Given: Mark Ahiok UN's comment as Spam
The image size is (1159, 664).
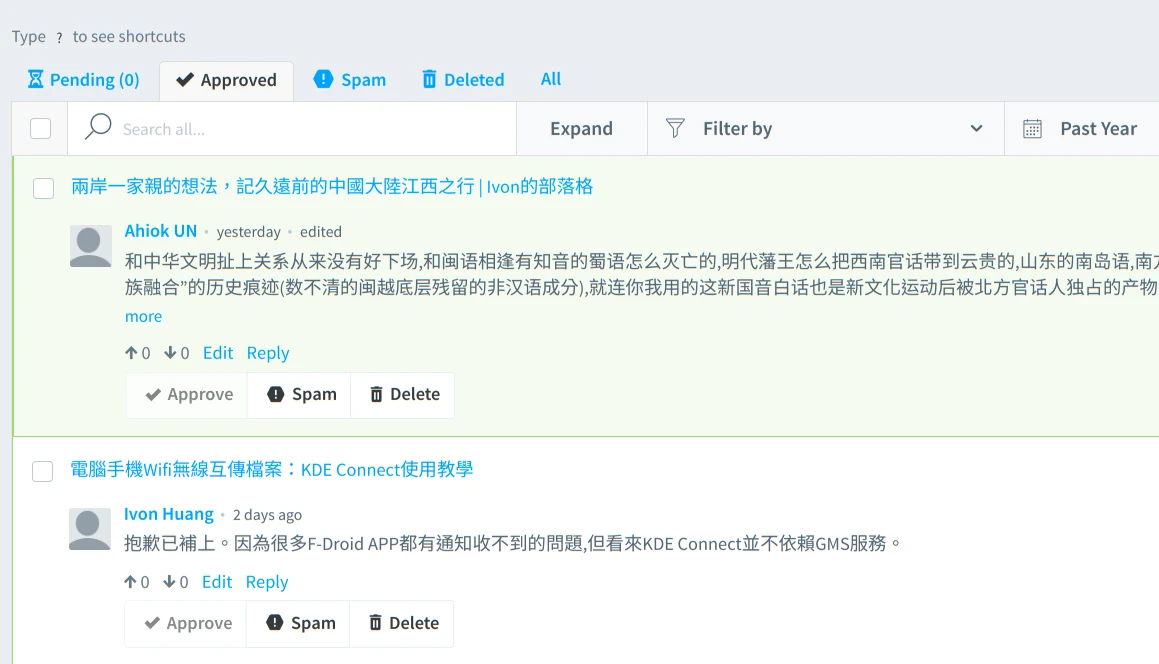Looking at the screenshot, I should tap(302, 395).
